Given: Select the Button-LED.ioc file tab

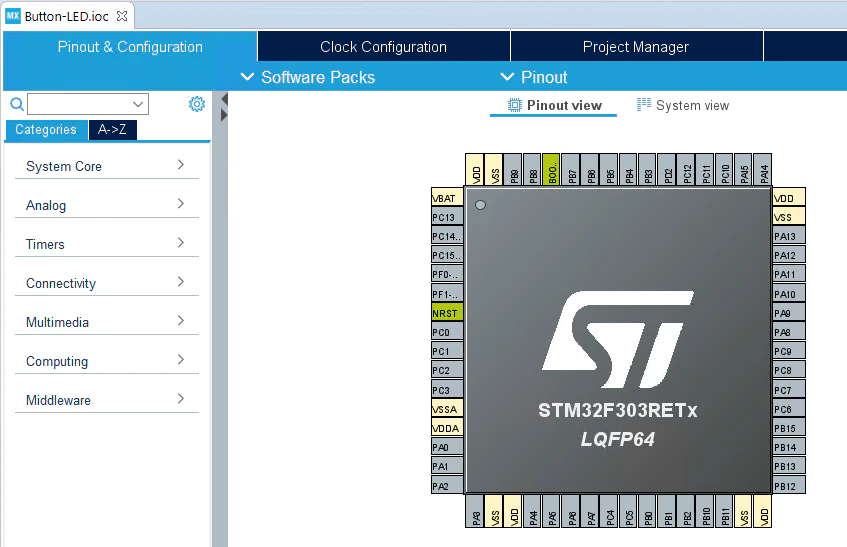Looking at the screenshot, I should coord(66,16).
